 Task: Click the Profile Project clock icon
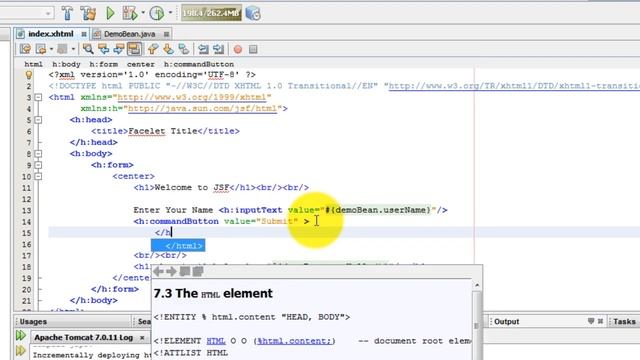click(157, 13)
